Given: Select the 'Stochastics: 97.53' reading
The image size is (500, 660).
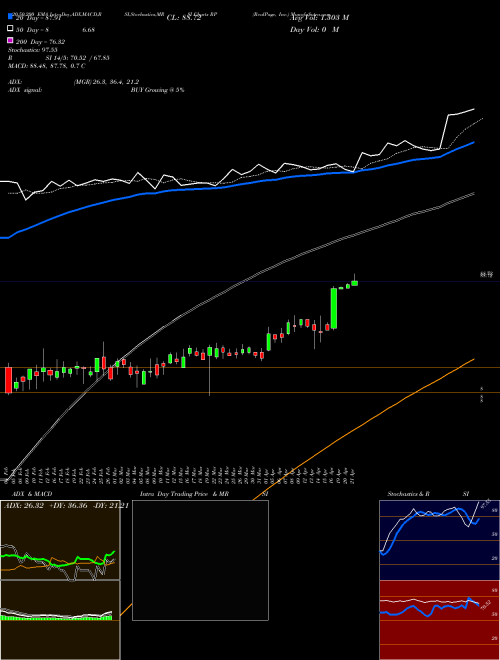Looking at the screenshot, I should (x=32, y=50).
